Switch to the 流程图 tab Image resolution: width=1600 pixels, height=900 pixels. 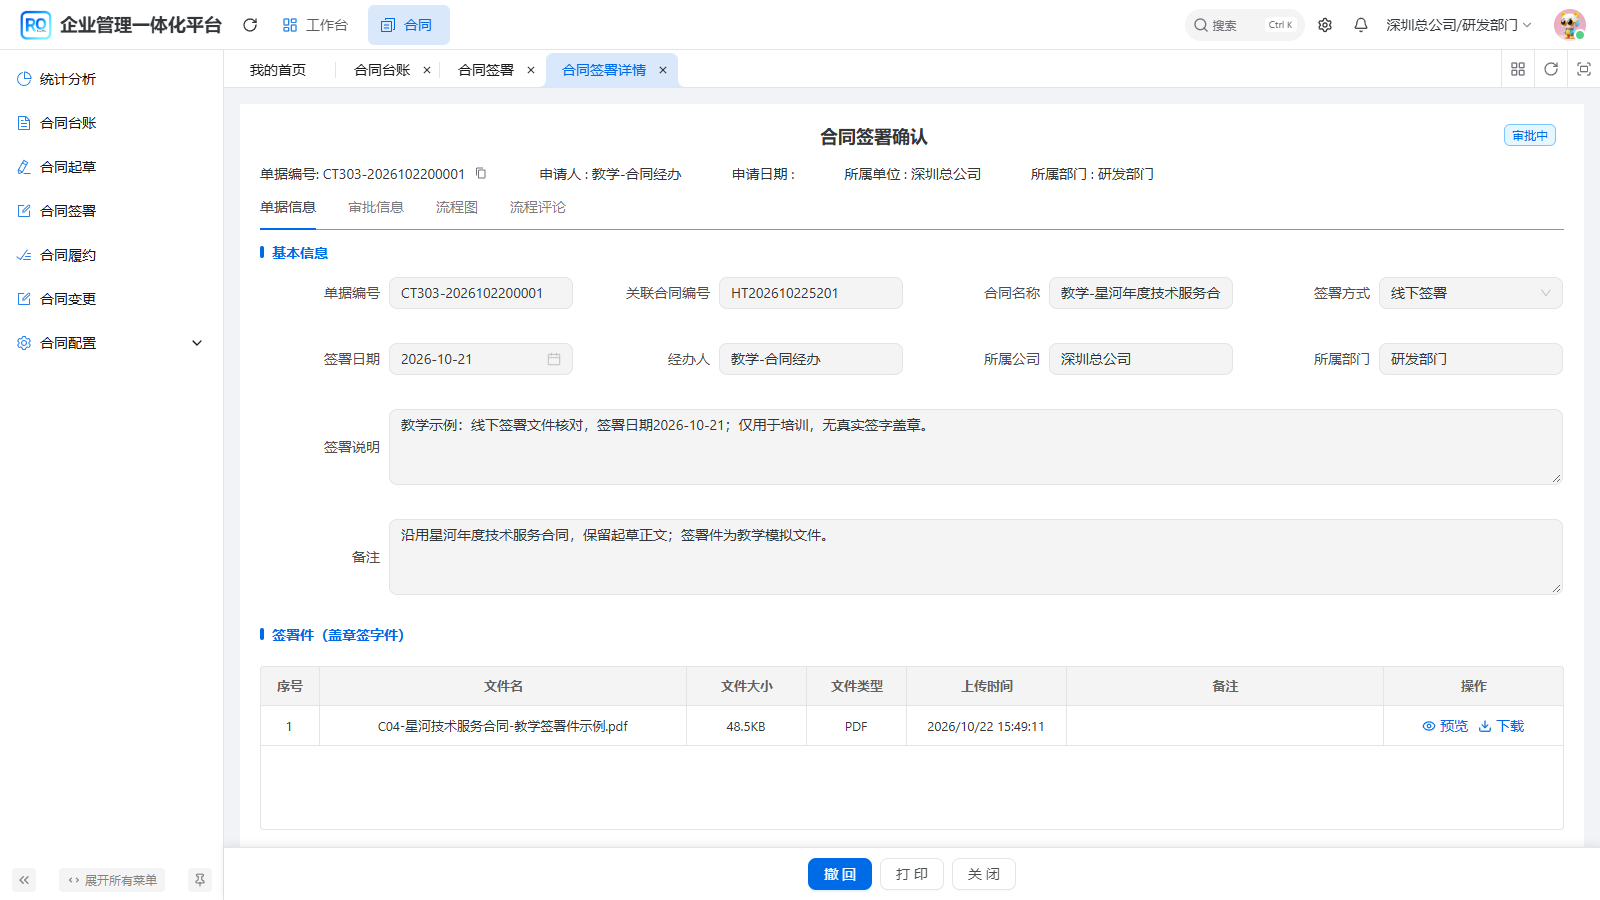pos(457,207)
